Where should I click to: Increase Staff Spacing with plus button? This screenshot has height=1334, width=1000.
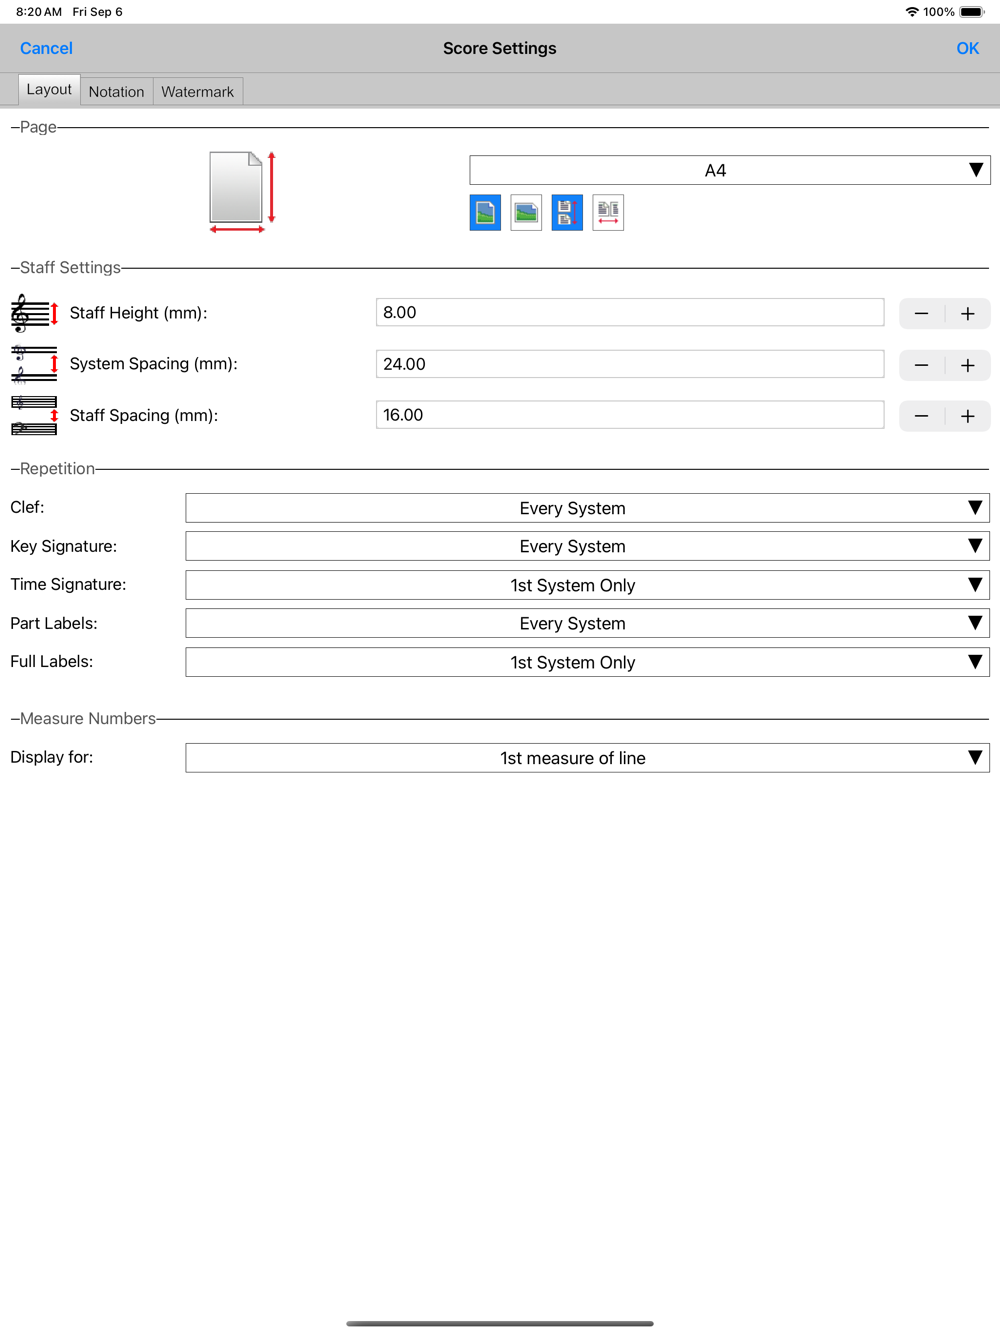click(968, 416)
